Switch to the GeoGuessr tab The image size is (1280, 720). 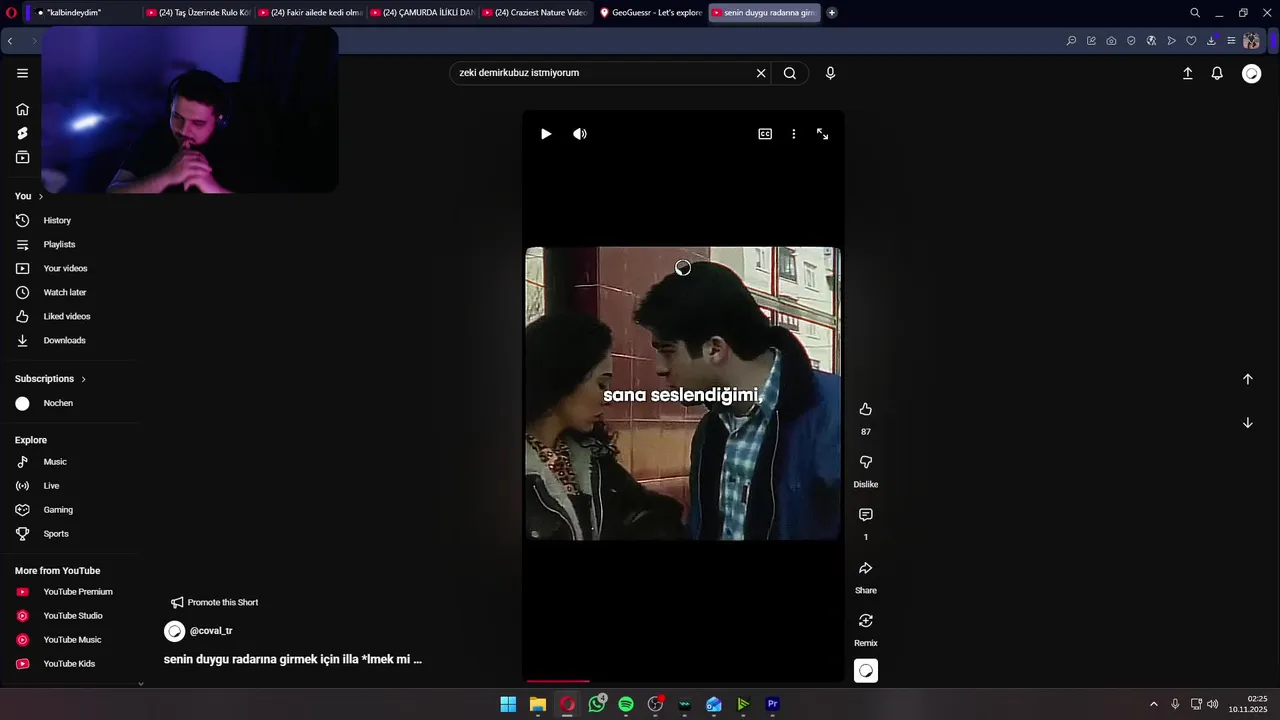650,13
